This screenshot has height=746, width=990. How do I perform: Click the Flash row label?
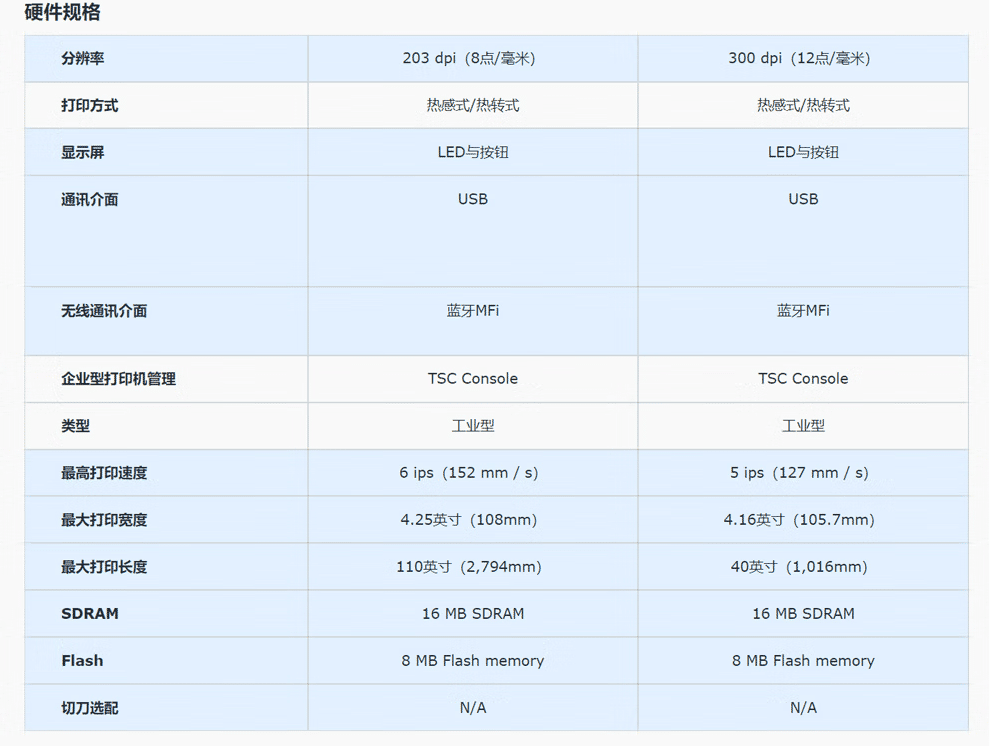(82, 661)
